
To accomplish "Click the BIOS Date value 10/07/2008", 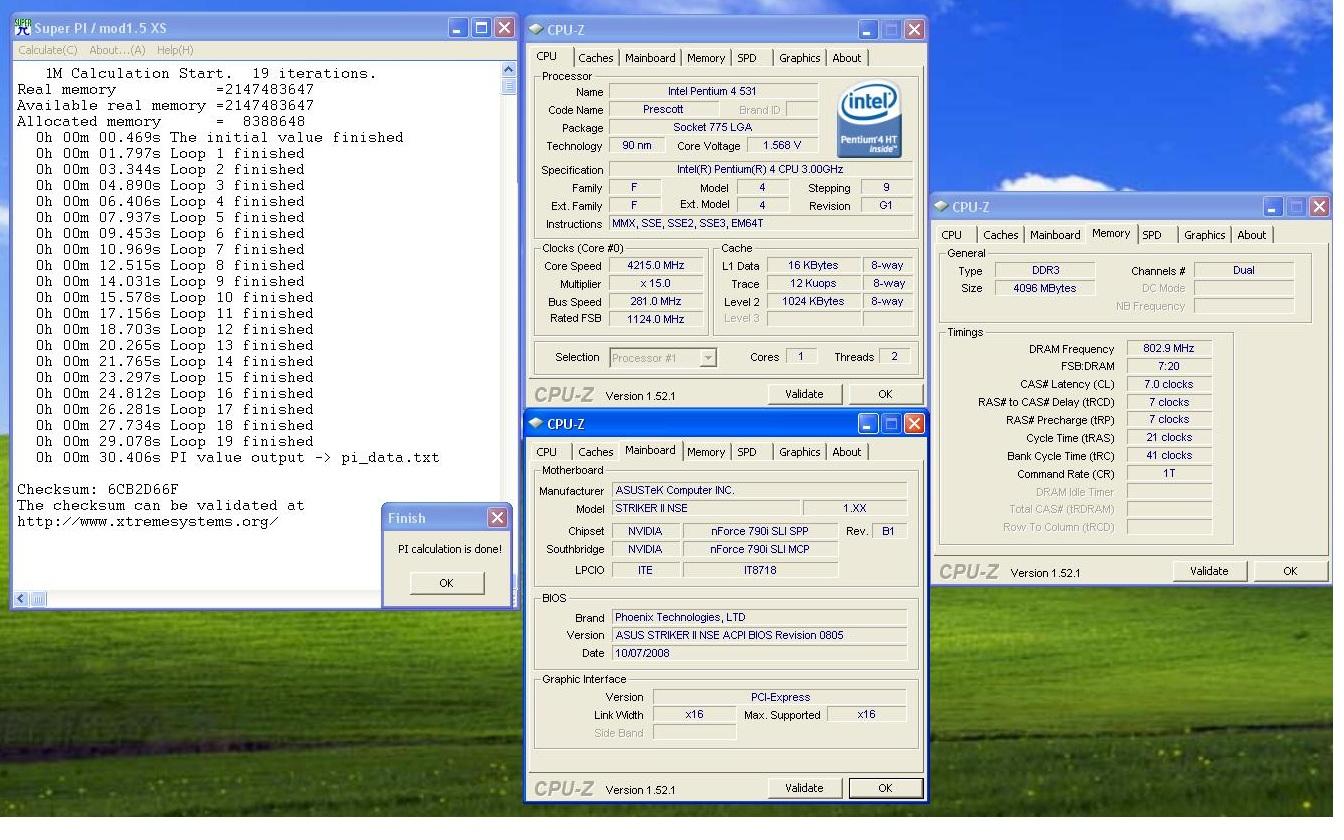I will (x=759, y=654).
